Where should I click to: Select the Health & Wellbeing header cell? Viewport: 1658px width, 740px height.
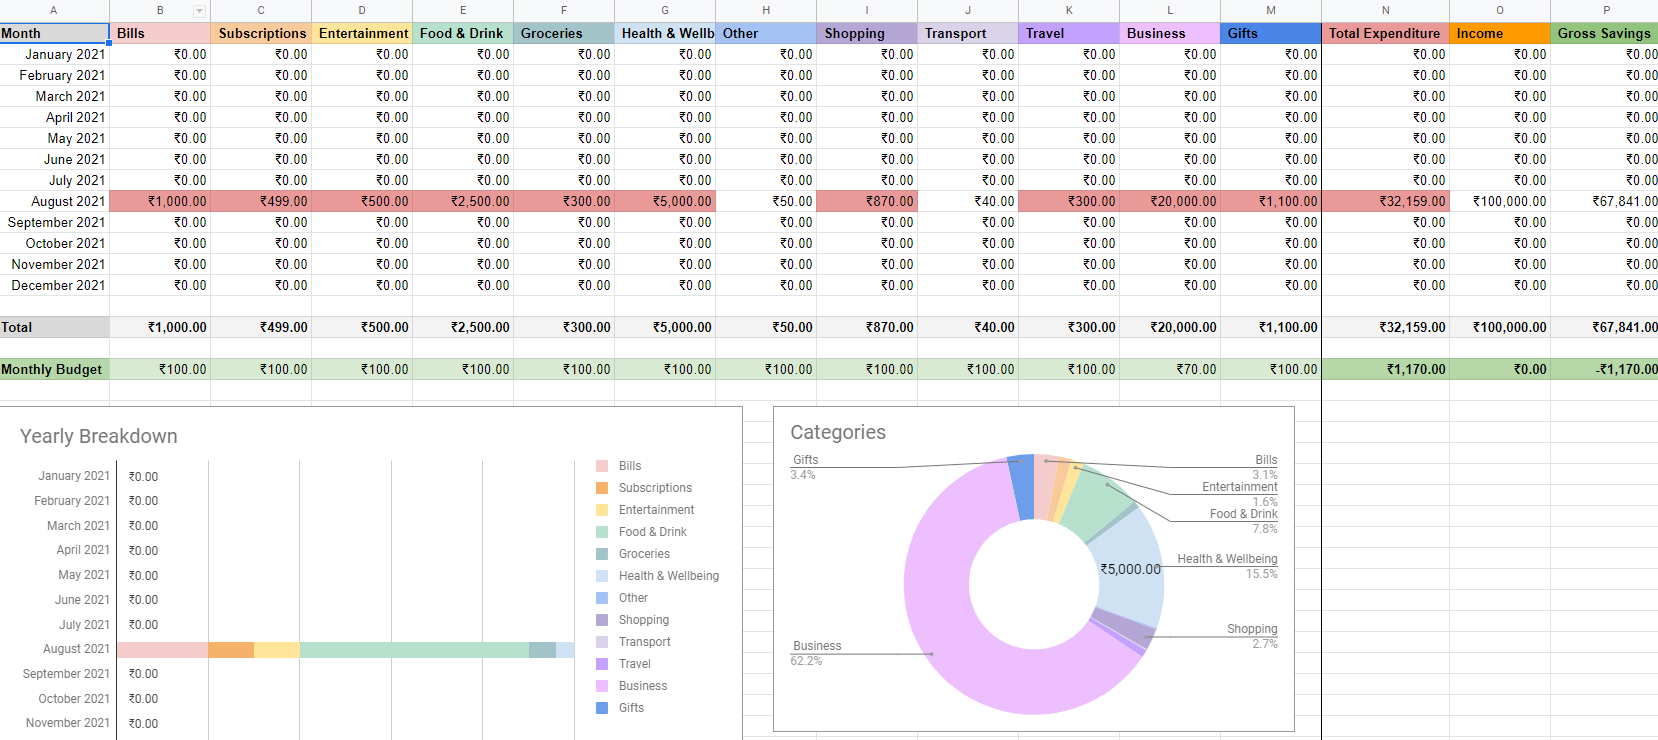pyautogui.click(x=665, y=33)
